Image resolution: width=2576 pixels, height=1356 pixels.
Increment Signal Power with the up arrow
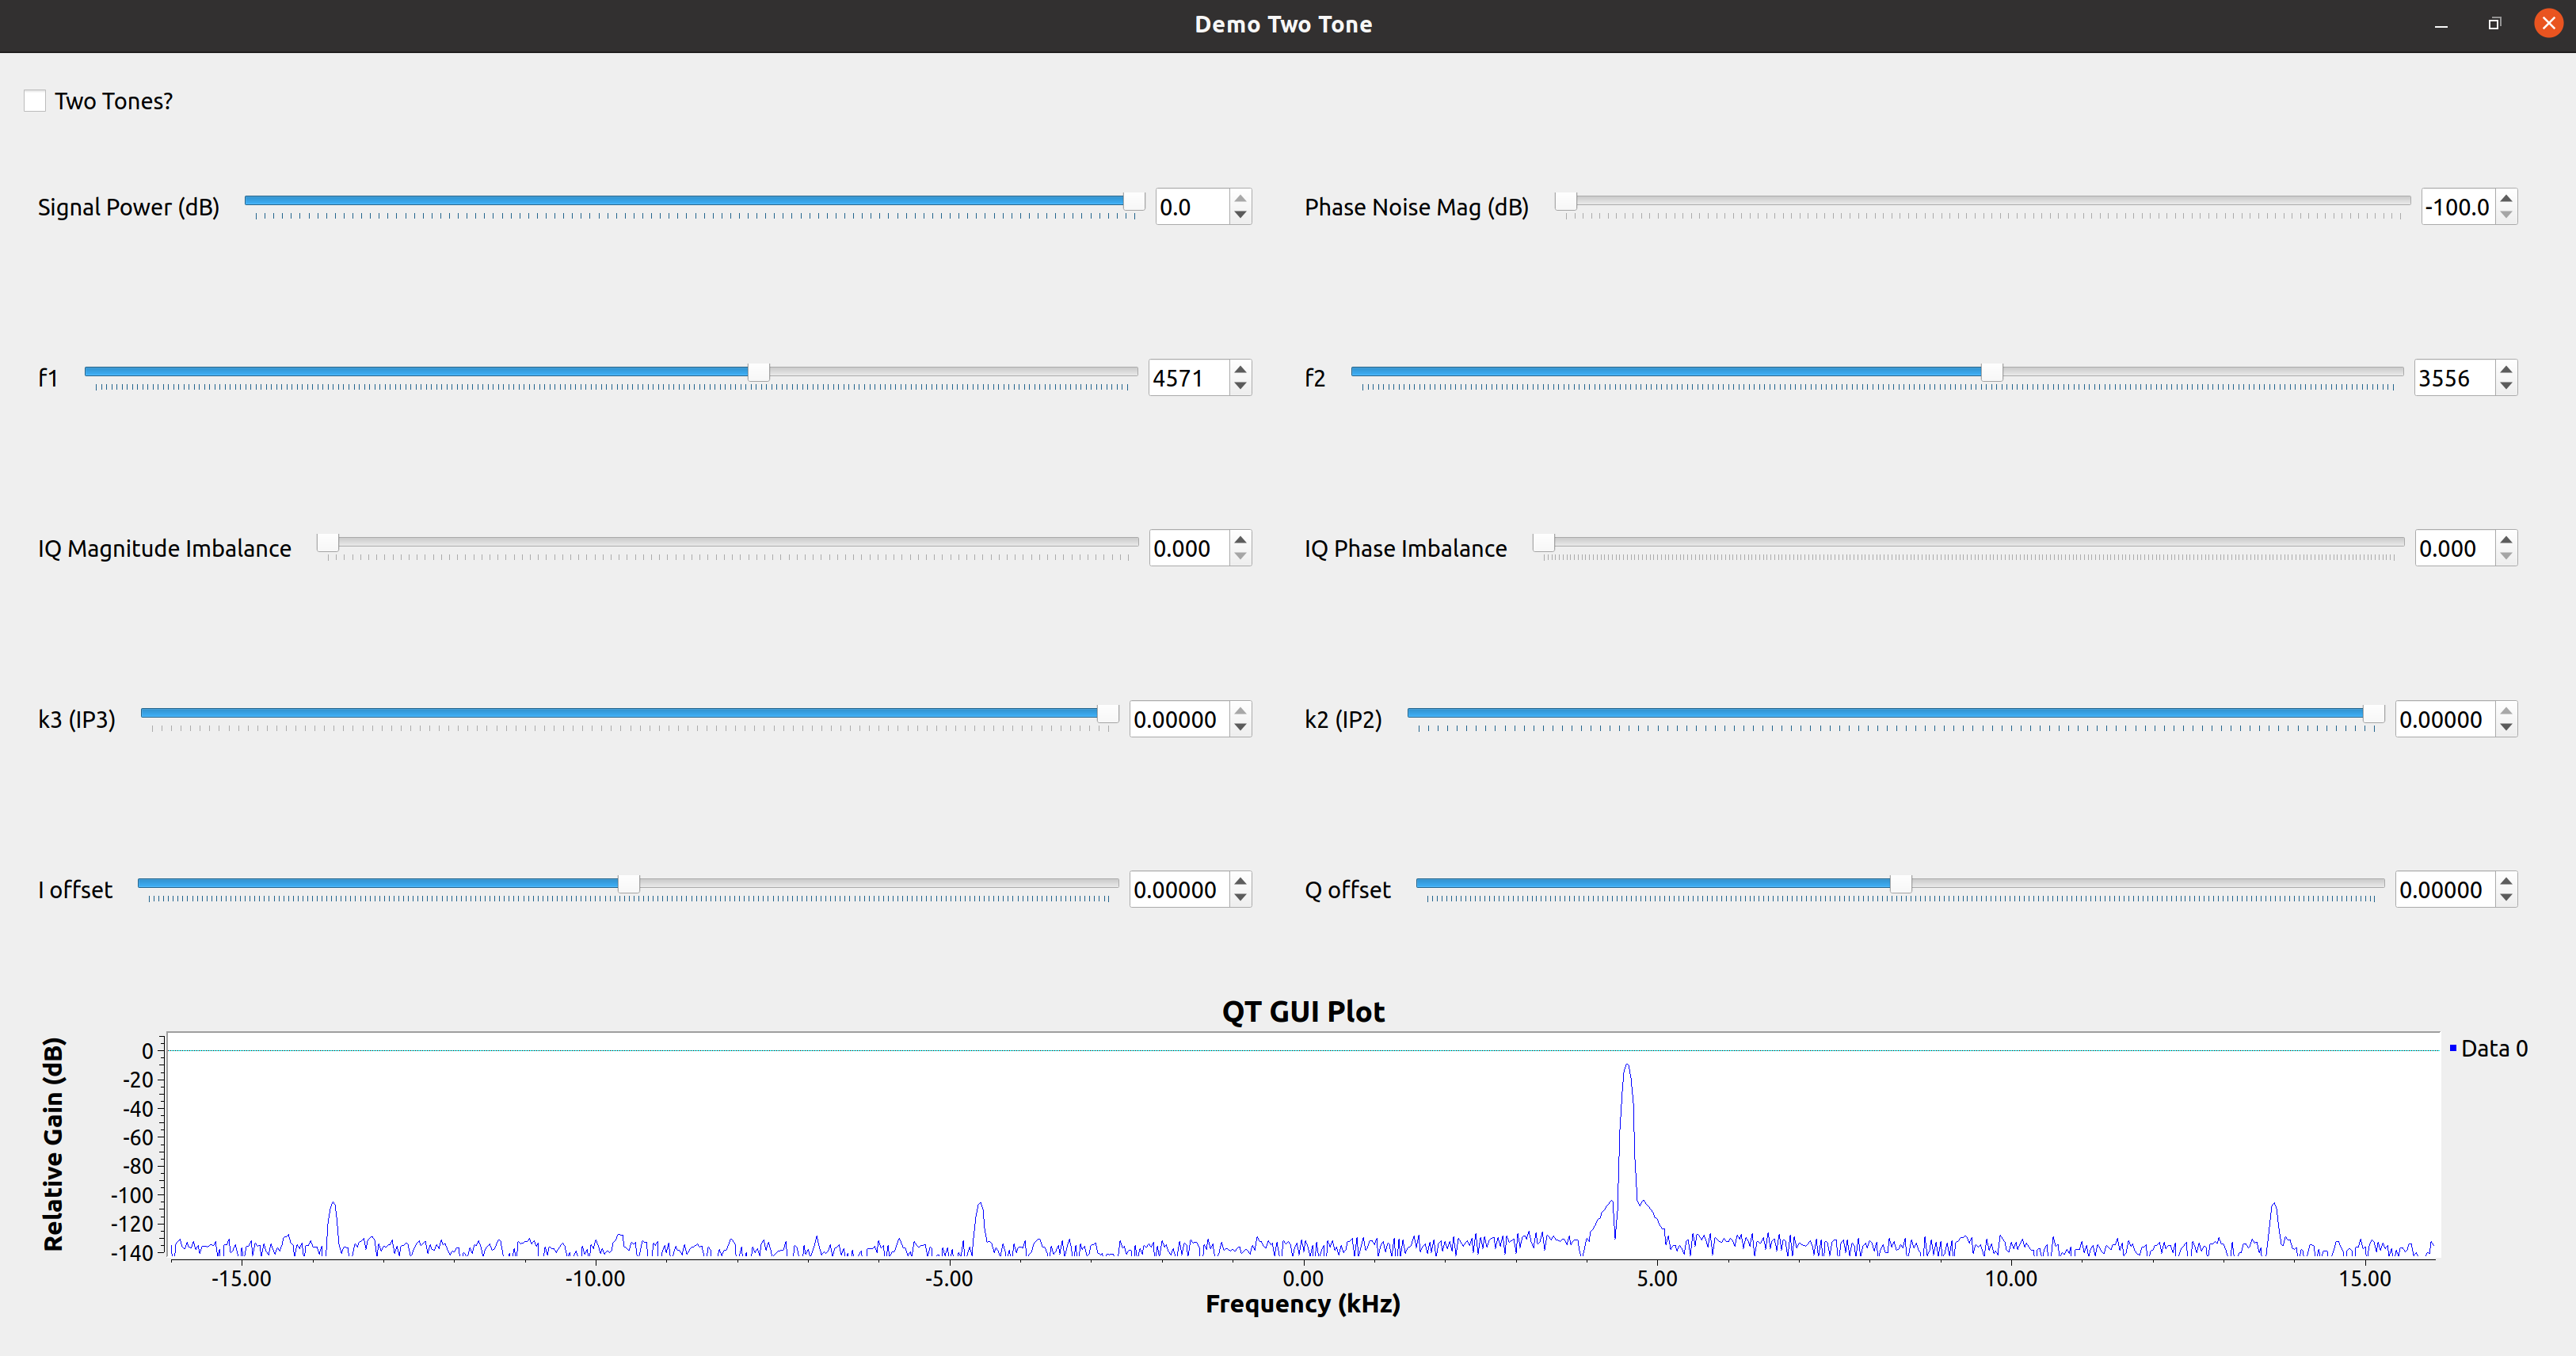[x=1240, y=198]
